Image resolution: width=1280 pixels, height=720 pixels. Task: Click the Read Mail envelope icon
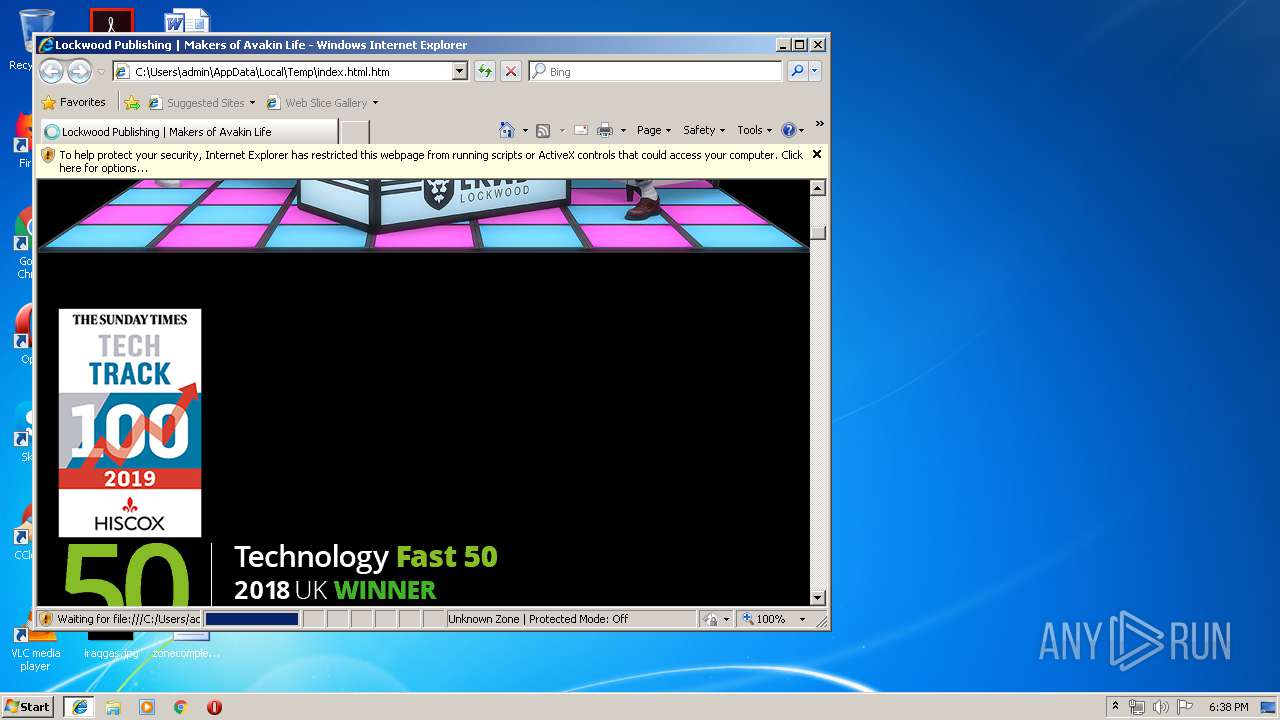580,130
